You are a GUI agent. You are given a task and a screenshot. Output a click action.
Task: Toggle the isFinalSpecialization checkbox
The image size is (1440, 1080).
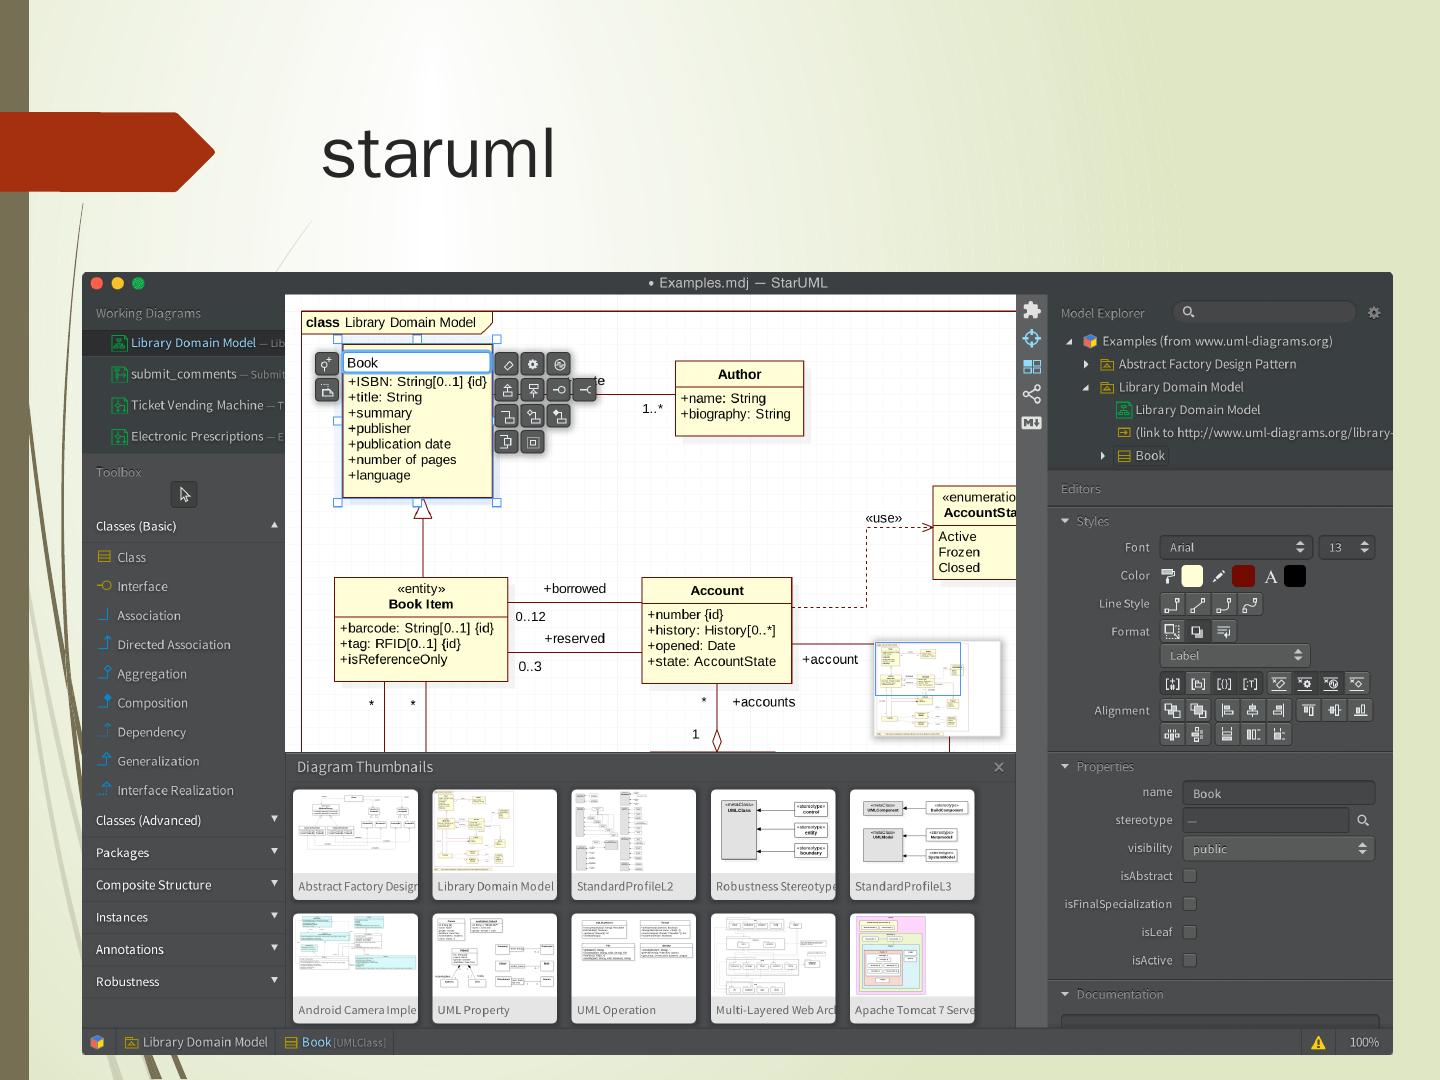1190,904
